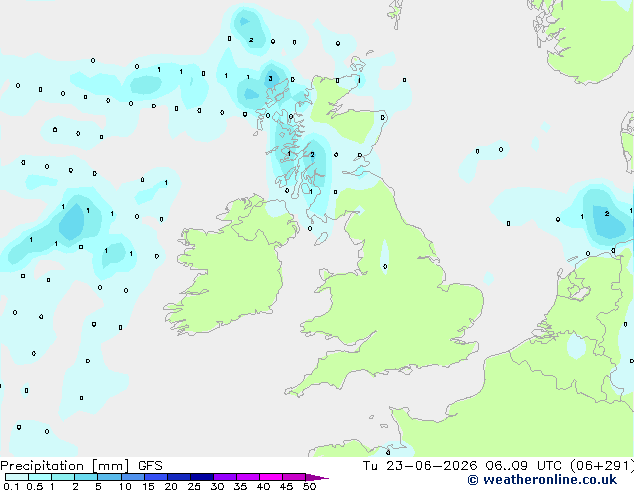The image size is (634, 490).
Task: Click the 2–5 mm legend color swatch
Action: click(86, 477)
